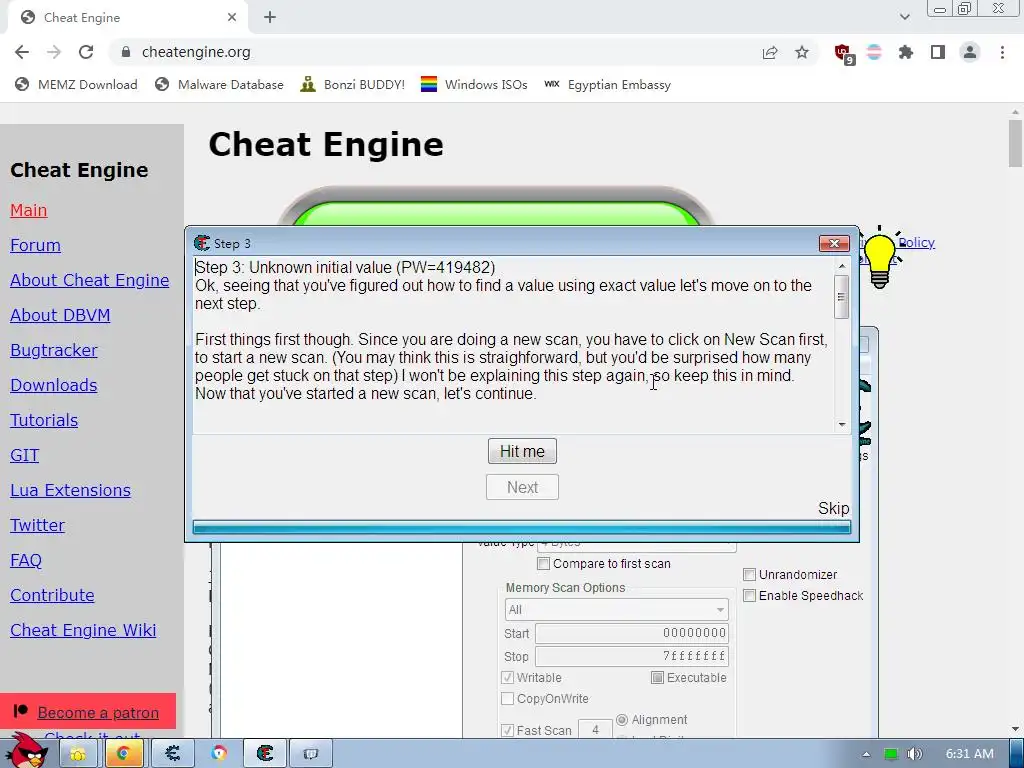The width and height of the screenshot is (1024, 768).
Task: Open the About DBVM link
Action: [x=60, y=315]
